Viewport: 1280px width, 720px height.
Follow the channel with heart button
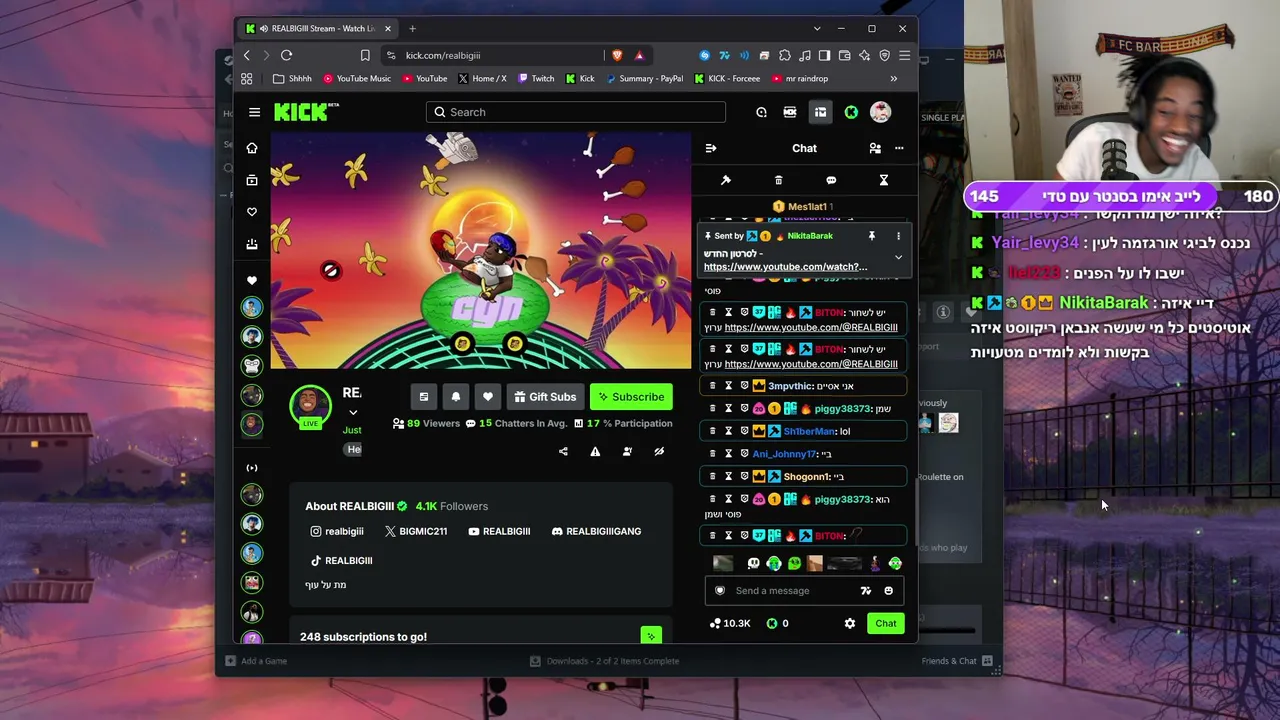pyautogui.click(x=488, y=397)
